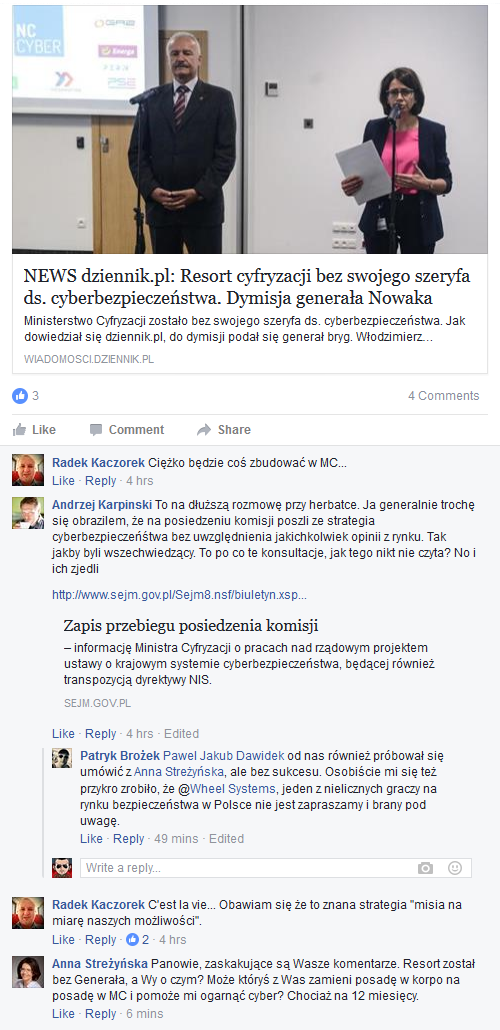Open Anna Streżyńska's avatar at bottom comment
The width and height of the screenshot is (500, 1030).
tap(28, 972)
